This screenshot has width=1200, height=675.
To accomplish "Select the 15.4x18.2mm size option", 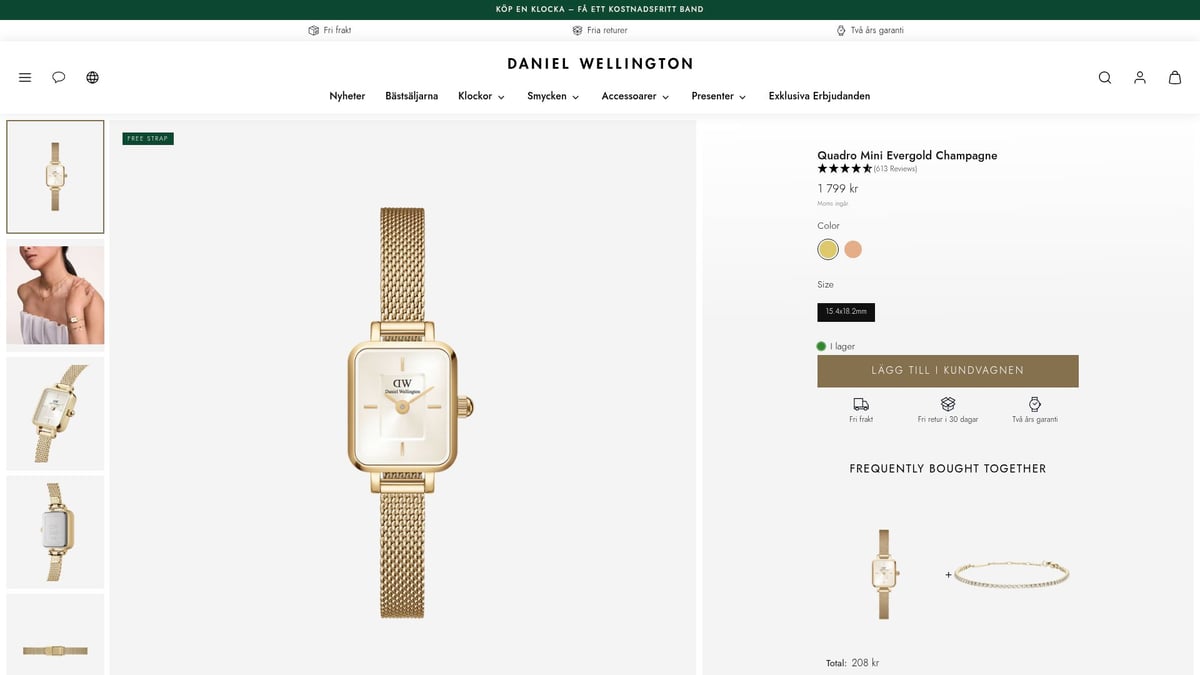I will [x=846, y=312].
